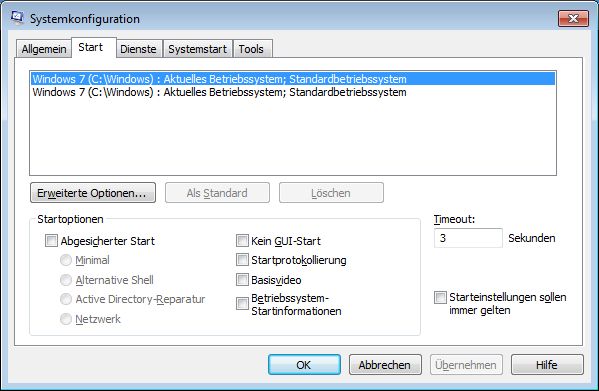This screenshot has width=599, height=391.
Task: Enable the Abgesicherter Start checkbox
Action: pos(51,241)
